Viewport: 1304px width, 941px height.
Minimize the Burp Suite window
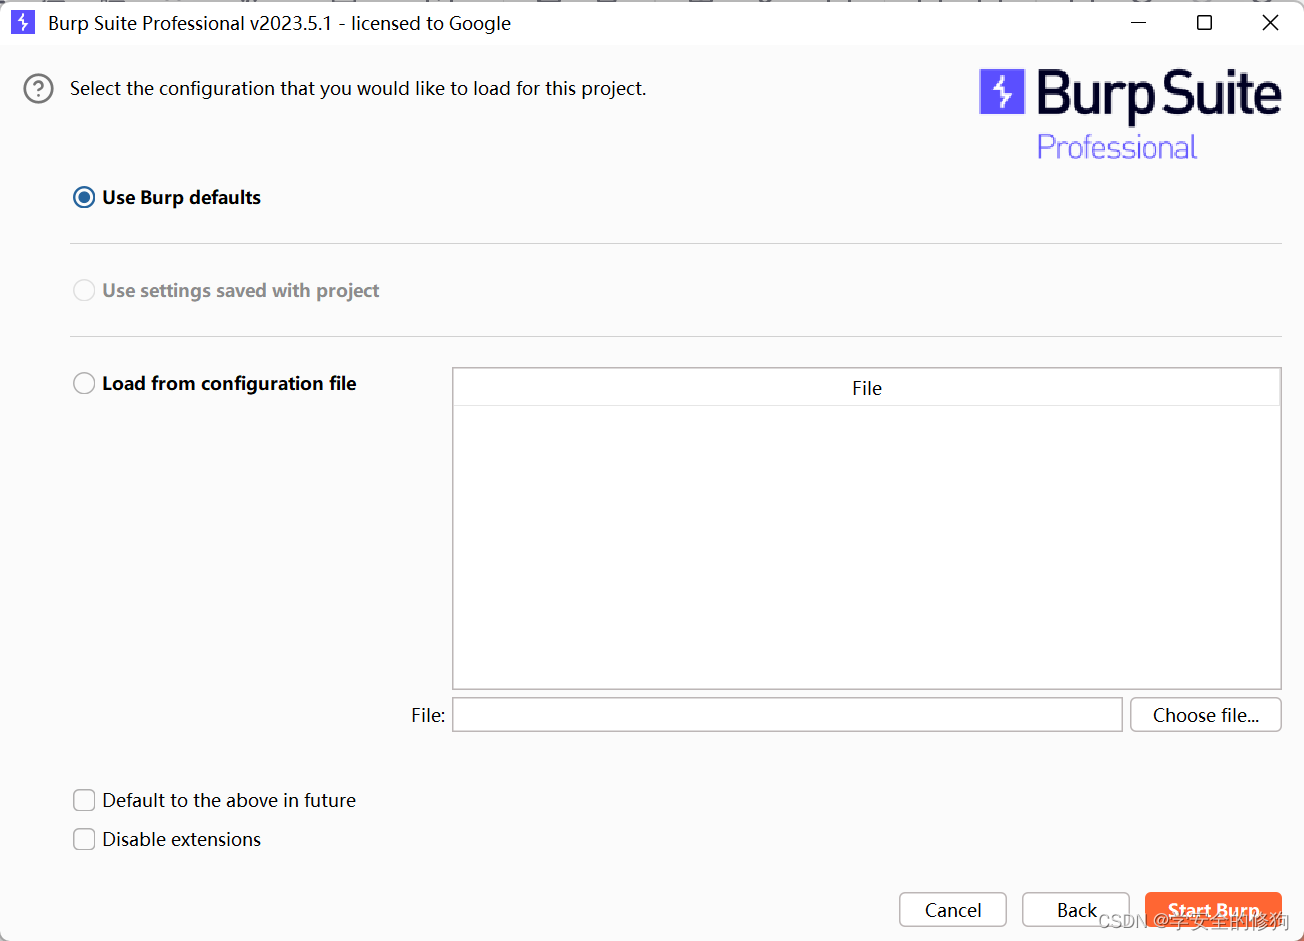pos(1139,23)
